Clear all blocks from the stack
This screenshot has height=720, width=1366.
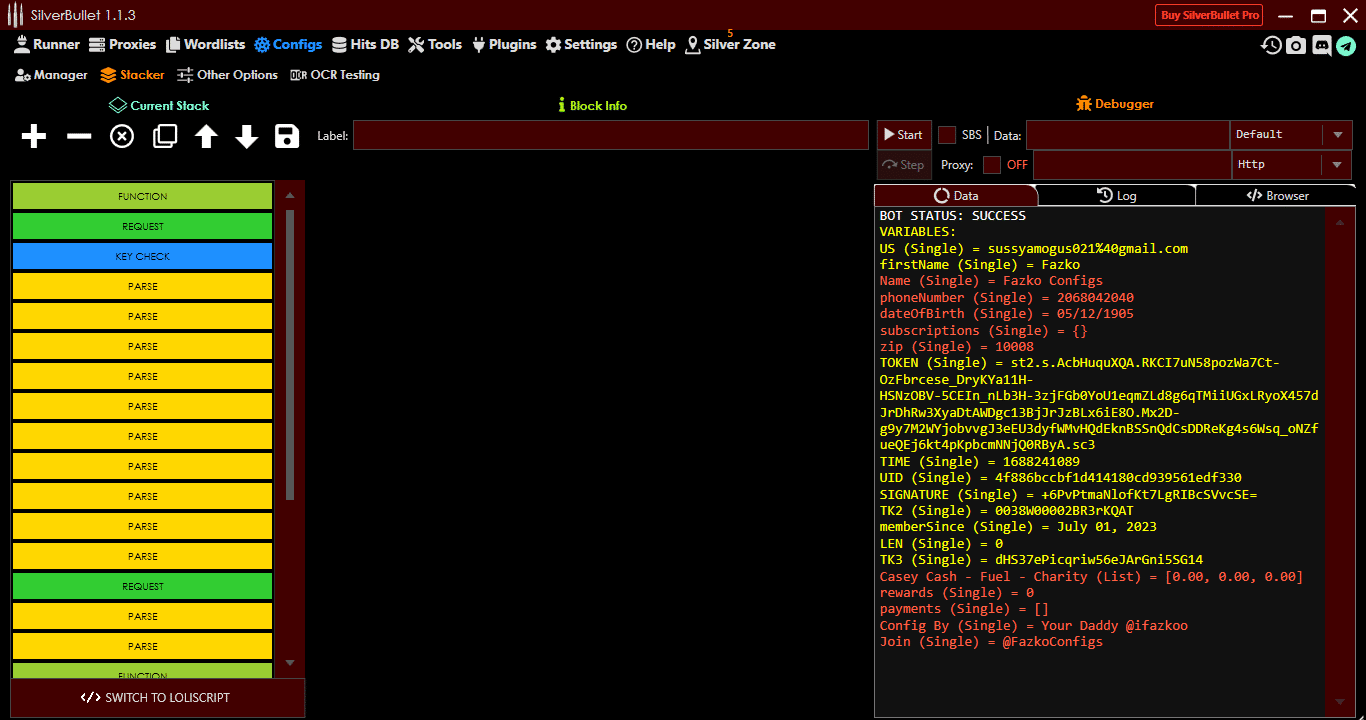point(121,136)
